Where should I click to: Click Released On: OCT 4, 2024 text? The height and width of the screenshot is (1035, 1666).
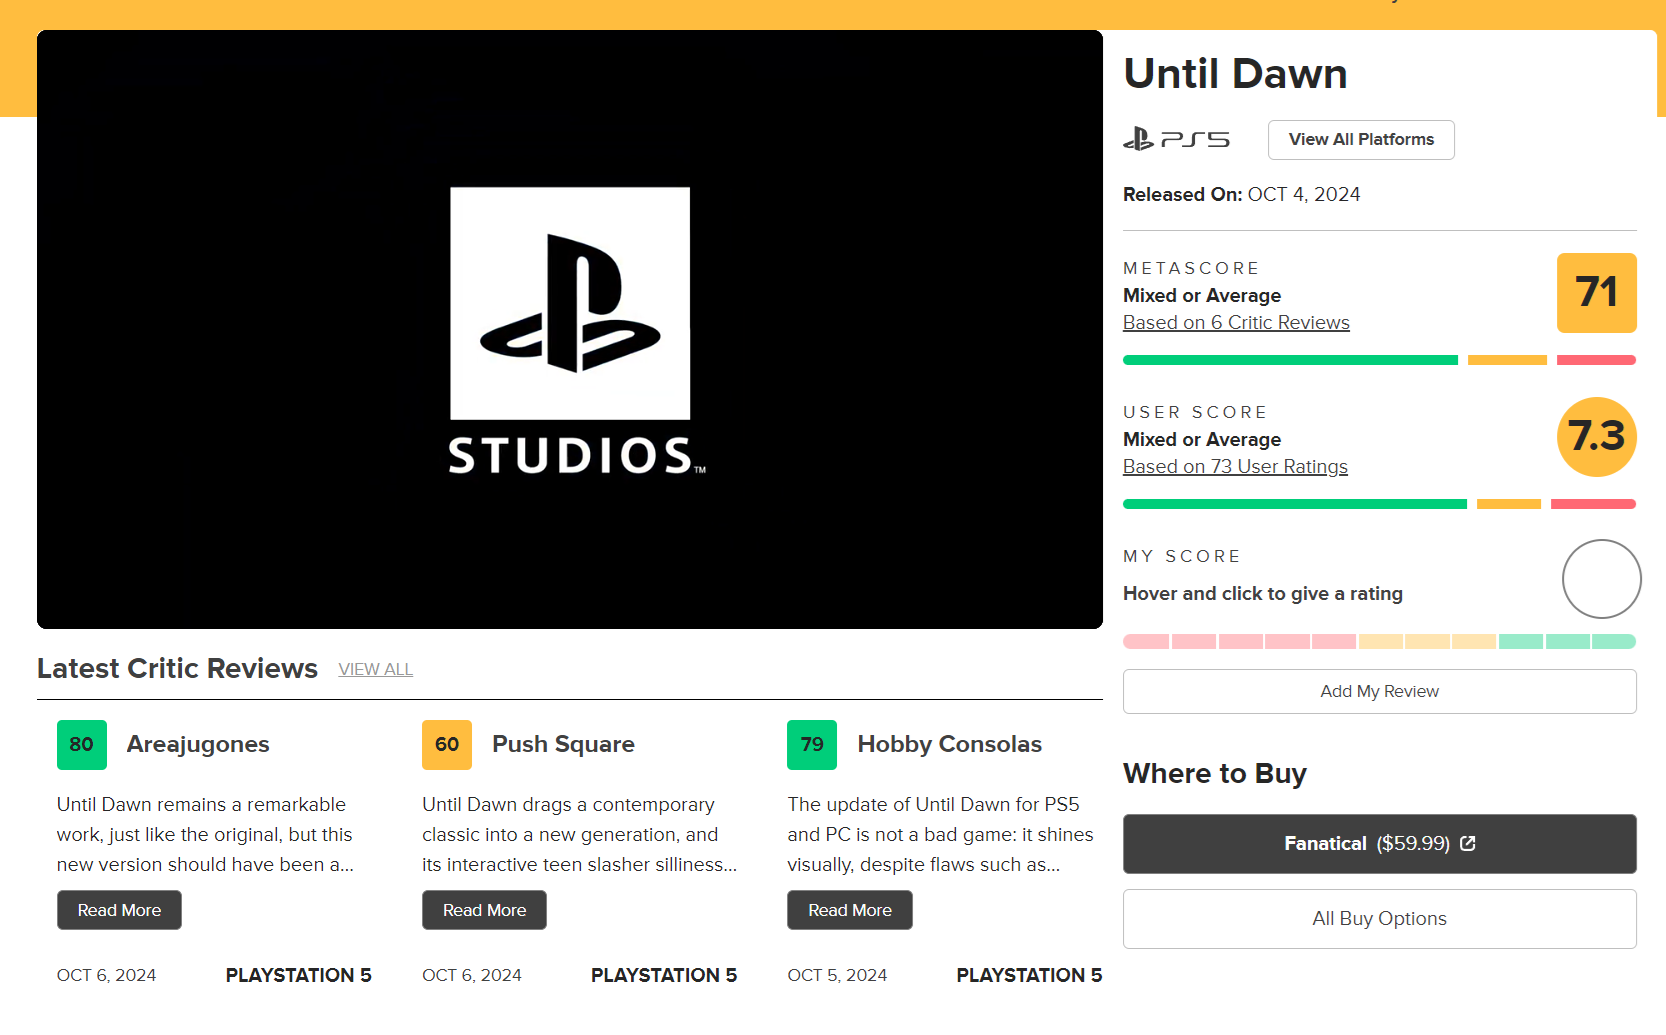(x=1241, y=194)
